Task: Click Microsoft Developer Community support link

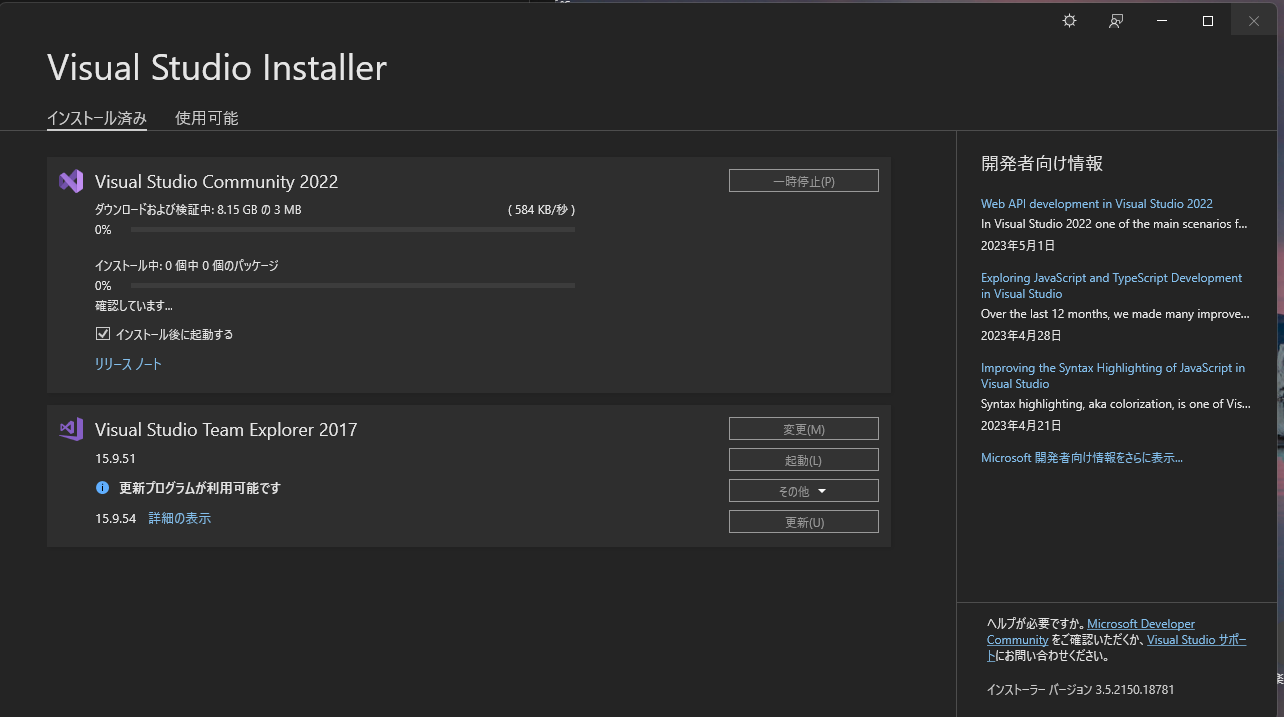Action: (x=1140, y=623)
